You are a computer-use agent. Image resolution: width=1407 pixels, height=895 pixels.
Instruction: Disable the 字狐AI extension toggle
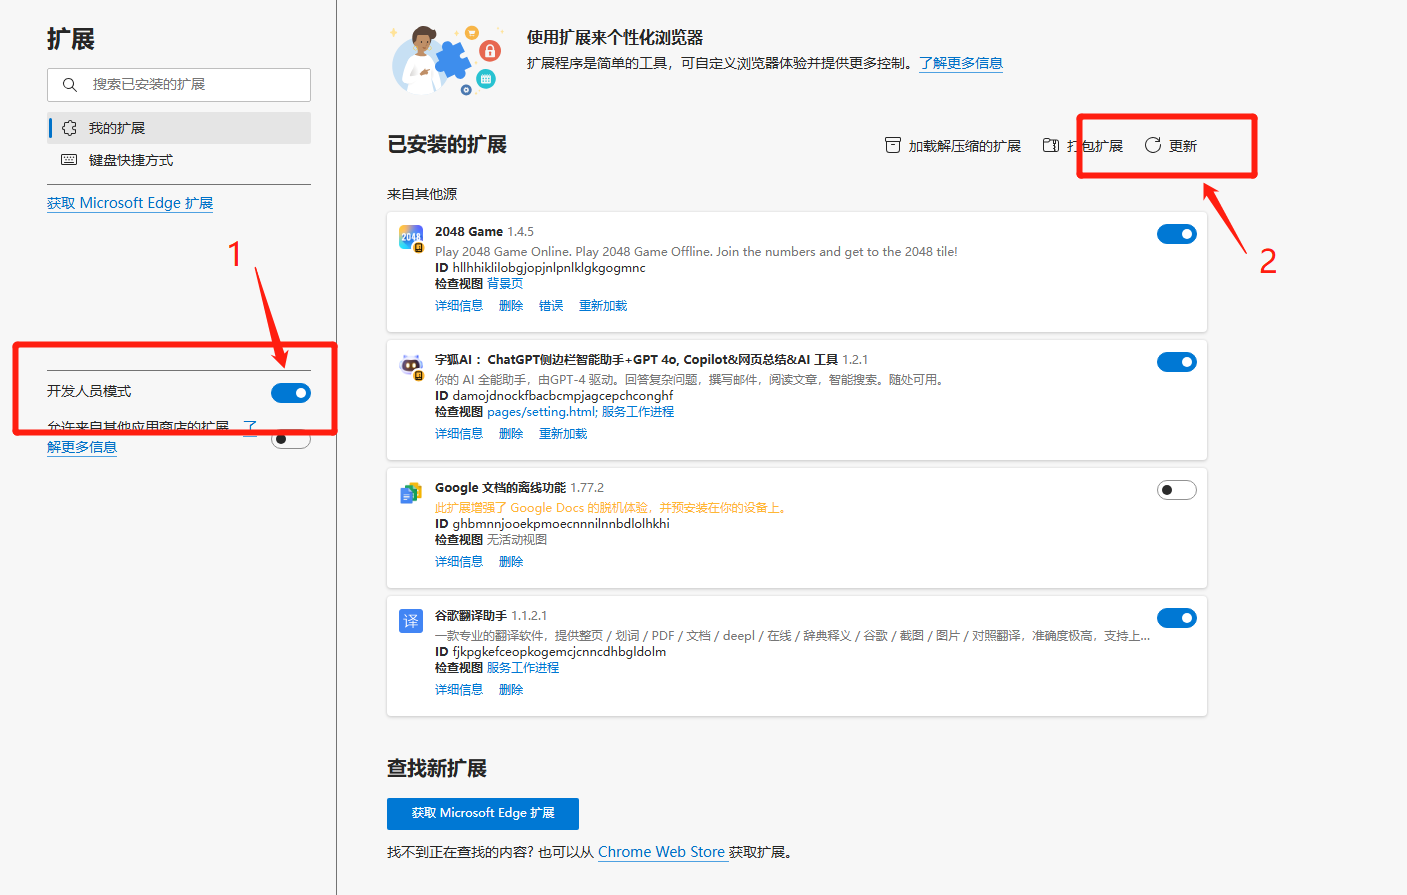(x=1177, y=362)
